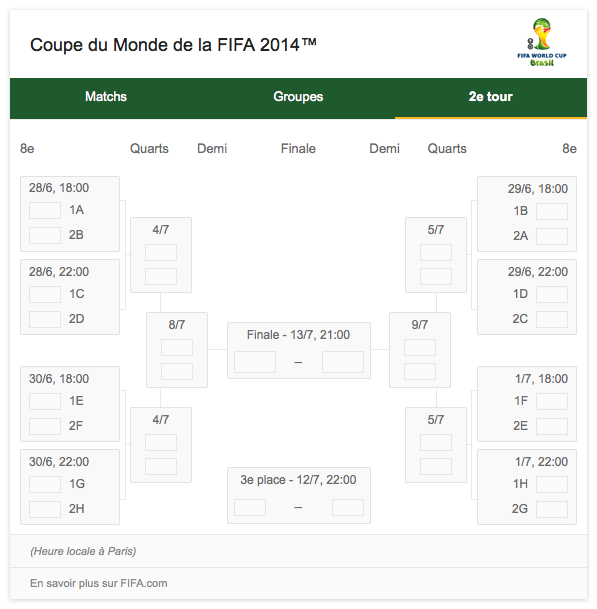Select the 29/6, 22:00 match 1D vs 2C
This screenshot has width=597, height=609.
point(527,297)
